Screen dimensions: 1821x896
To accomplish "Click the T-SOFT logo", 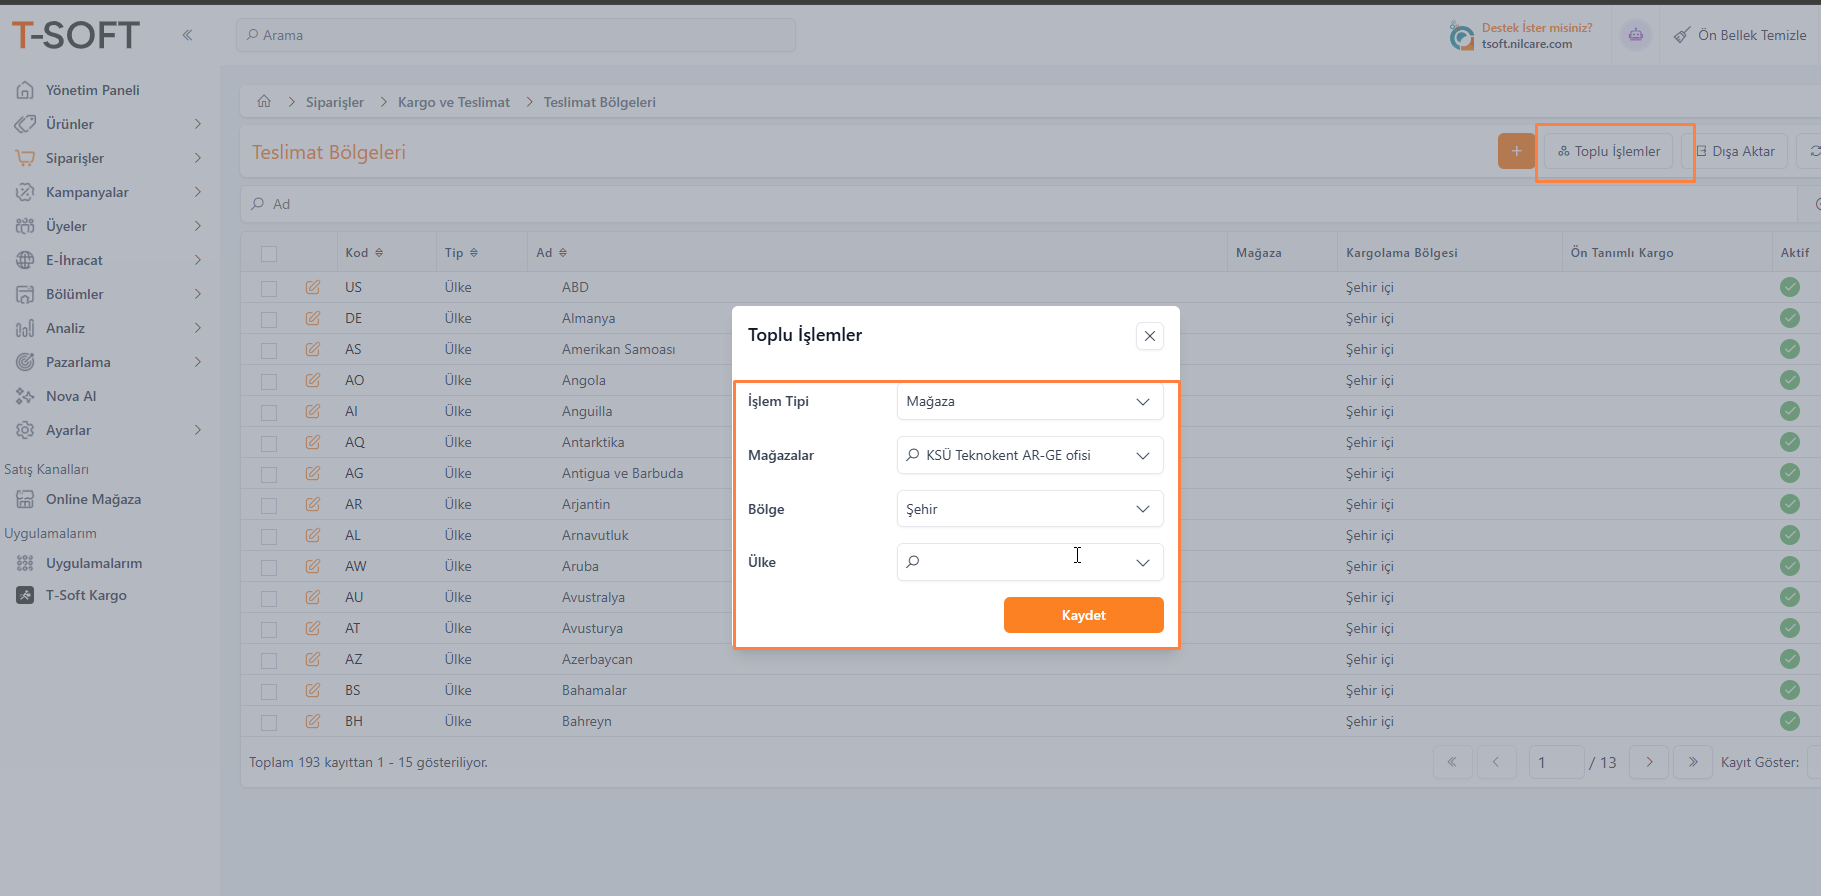I will pyautogui.click(x=76, y=35).
